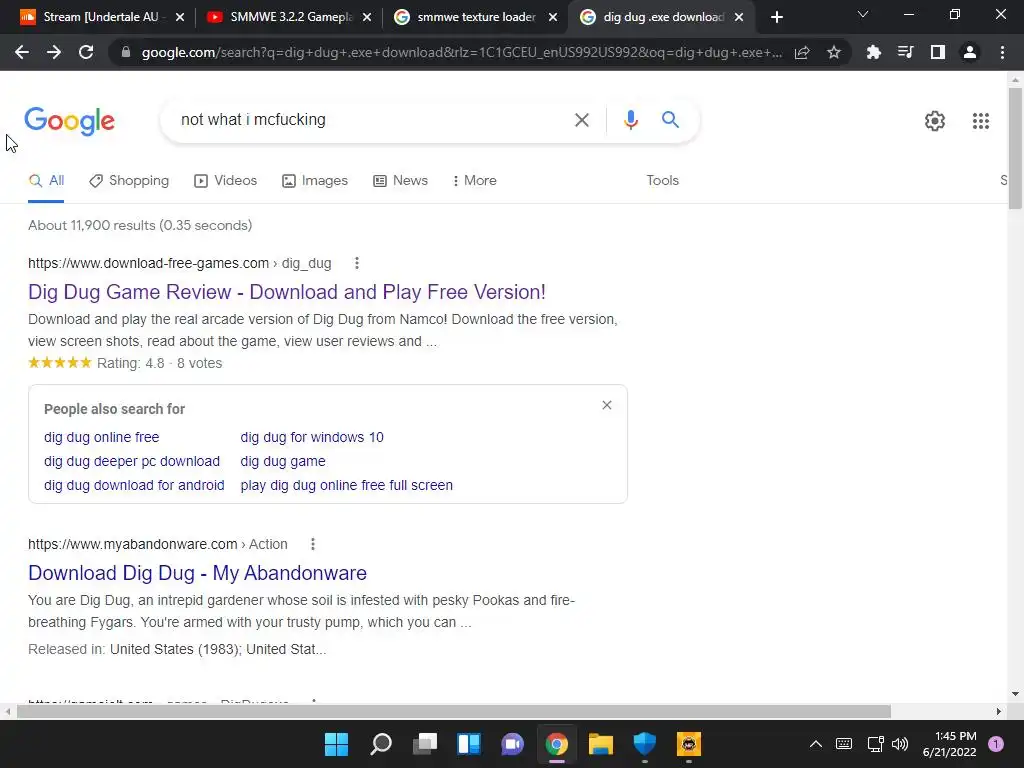This screenshot has width=1024, height=768.
Task: Open options for download-free-games result
Action: 357,263
